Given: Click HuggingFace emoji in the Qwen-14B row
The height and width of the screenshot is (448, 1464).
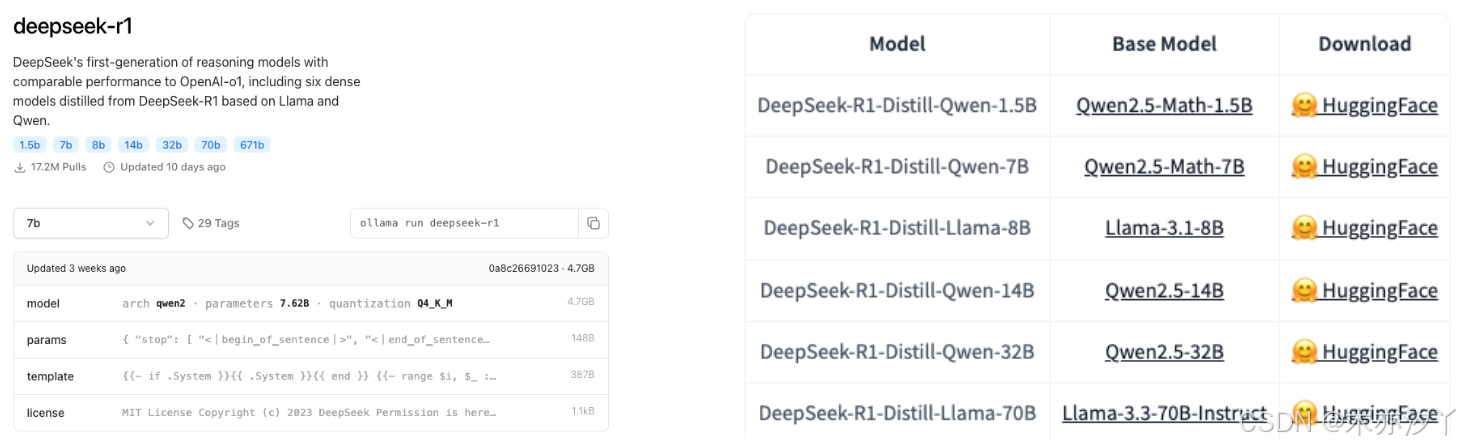Looking at the screenshot, I should tap(1304, 290).
